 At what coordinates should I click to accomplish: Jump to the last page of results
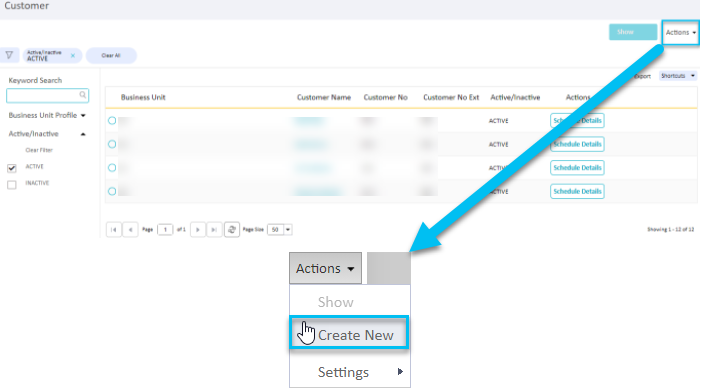tap(214, 230)
